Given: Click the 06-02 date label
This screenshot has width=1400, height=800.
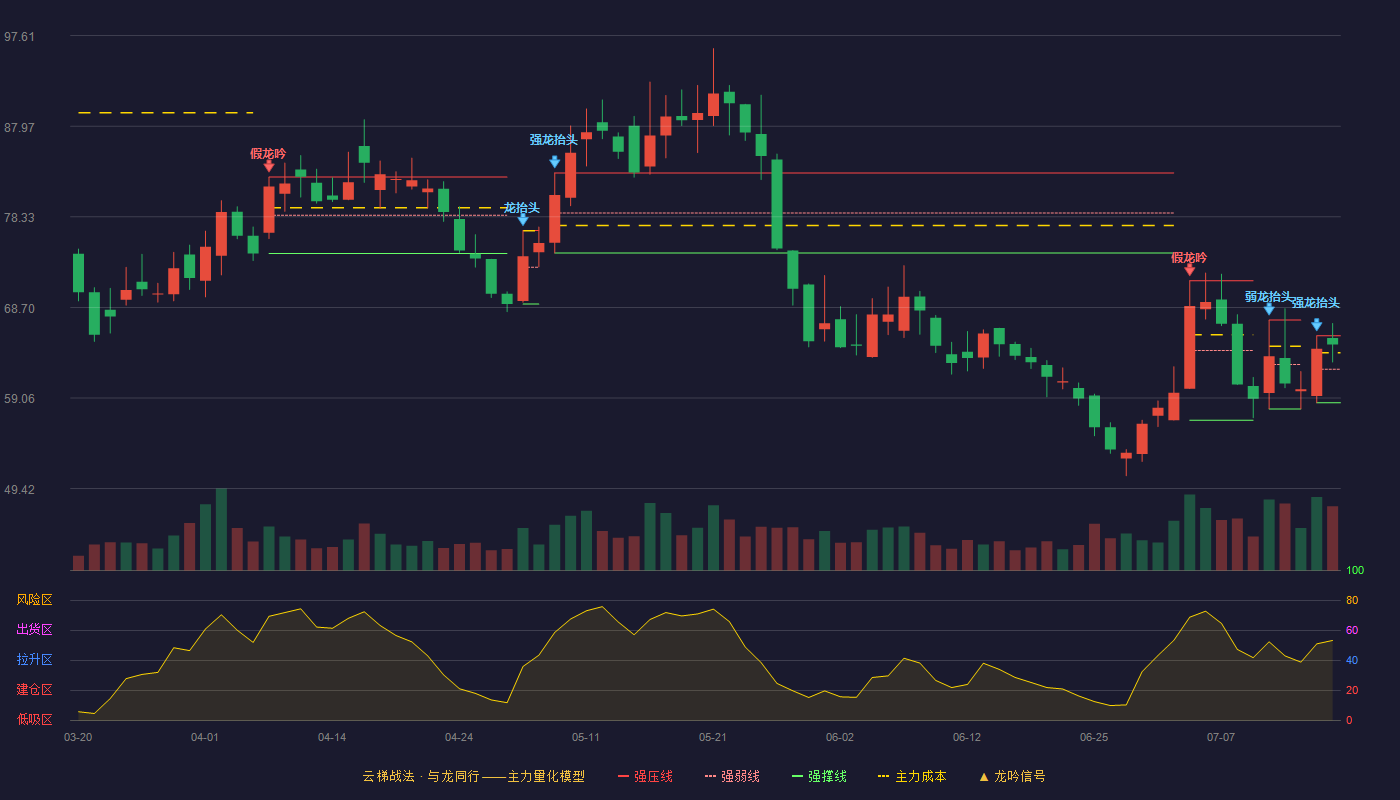Looking at the screenshot, I should click(x=840, y=737).
